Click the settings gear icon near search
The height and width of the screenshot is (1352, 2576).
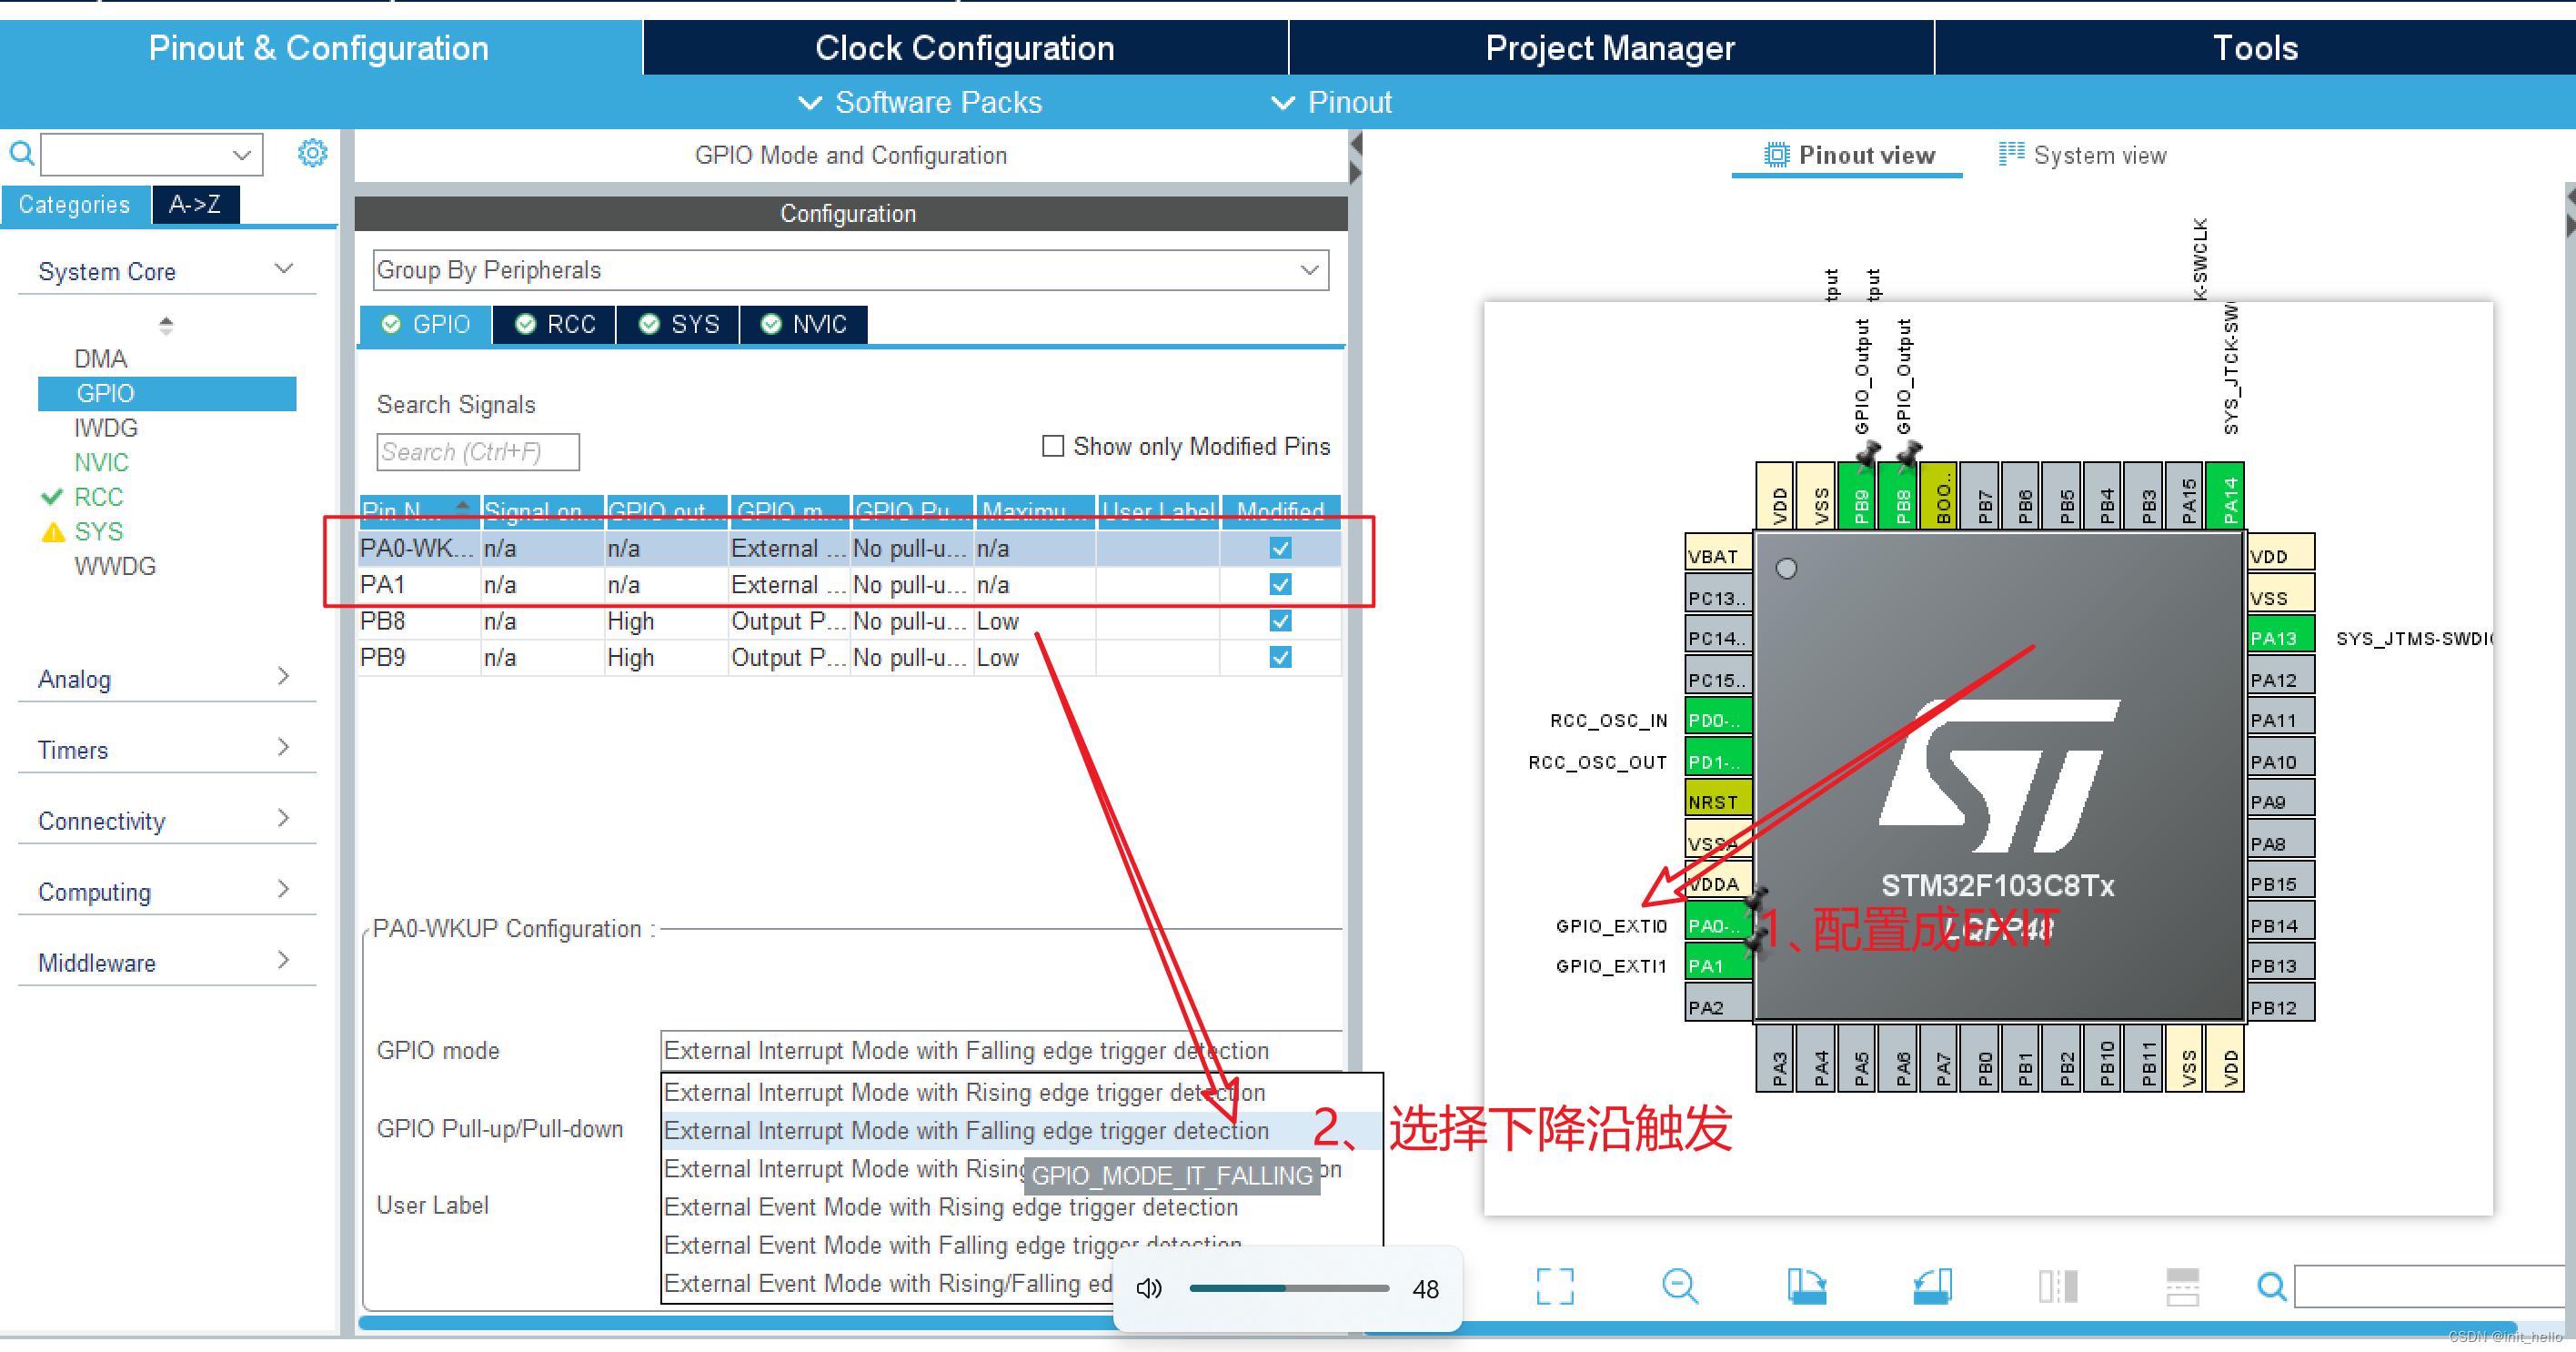(x=312, y=153)
